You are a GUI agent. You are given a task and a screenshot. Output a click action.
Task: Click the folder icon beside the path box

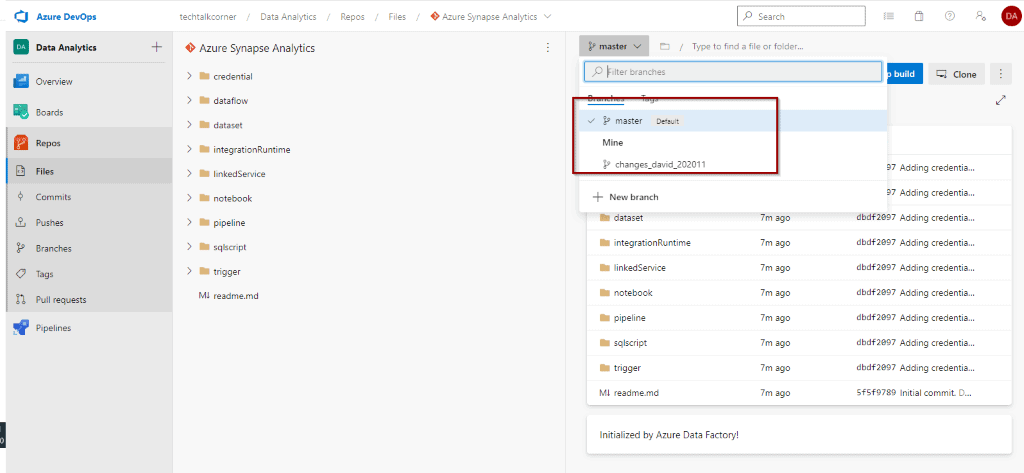(665, 47)
